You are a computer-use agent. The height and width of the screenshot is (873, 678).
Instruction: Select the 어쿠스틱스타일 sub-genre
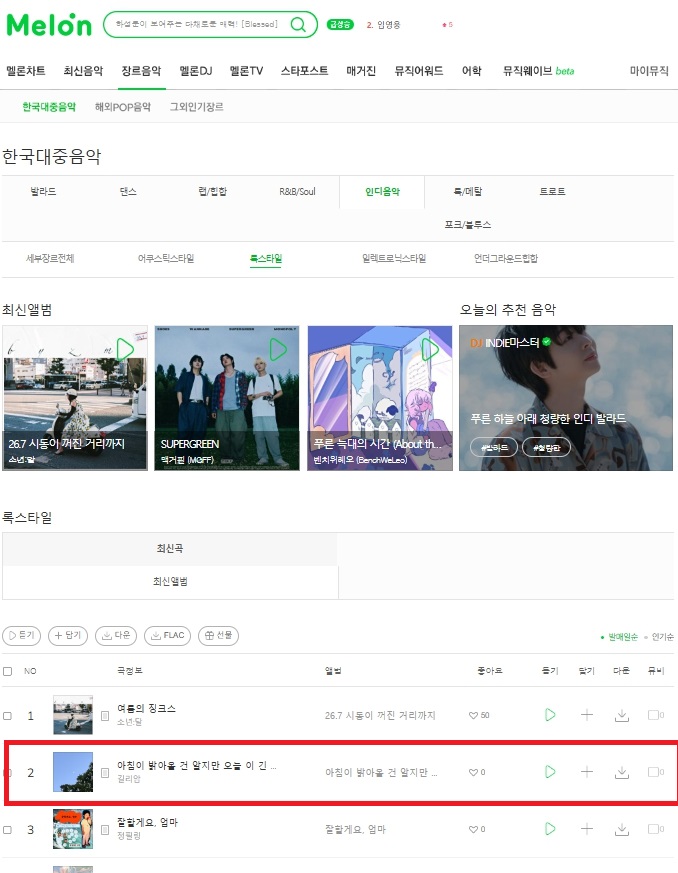tap(166, 258)
